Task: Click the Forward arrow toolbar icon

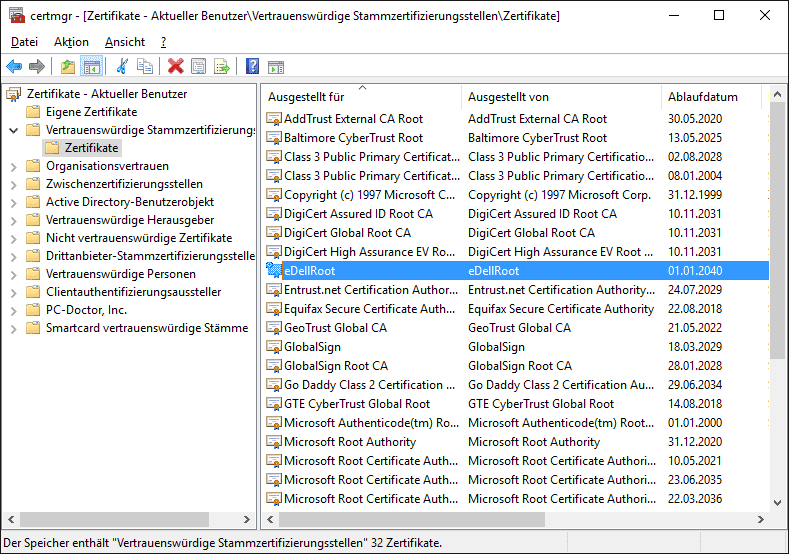Action: pyautogui.click(x=37, y=66)
